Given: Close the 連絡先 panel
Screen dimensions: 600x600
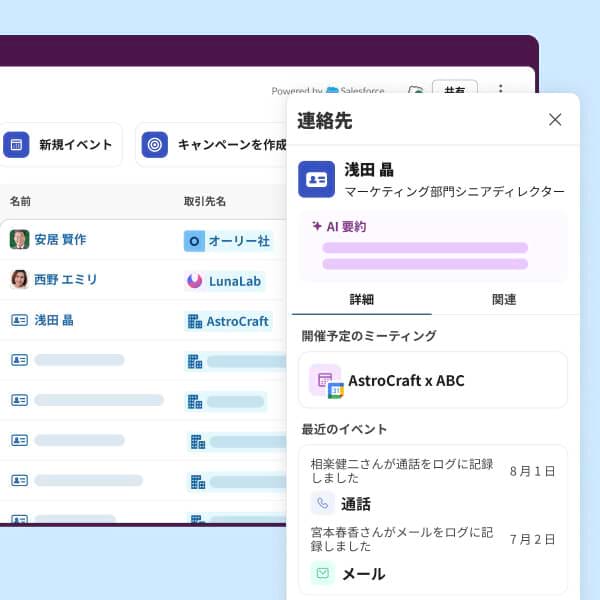Looking at the screenshot, I should 555,120.
